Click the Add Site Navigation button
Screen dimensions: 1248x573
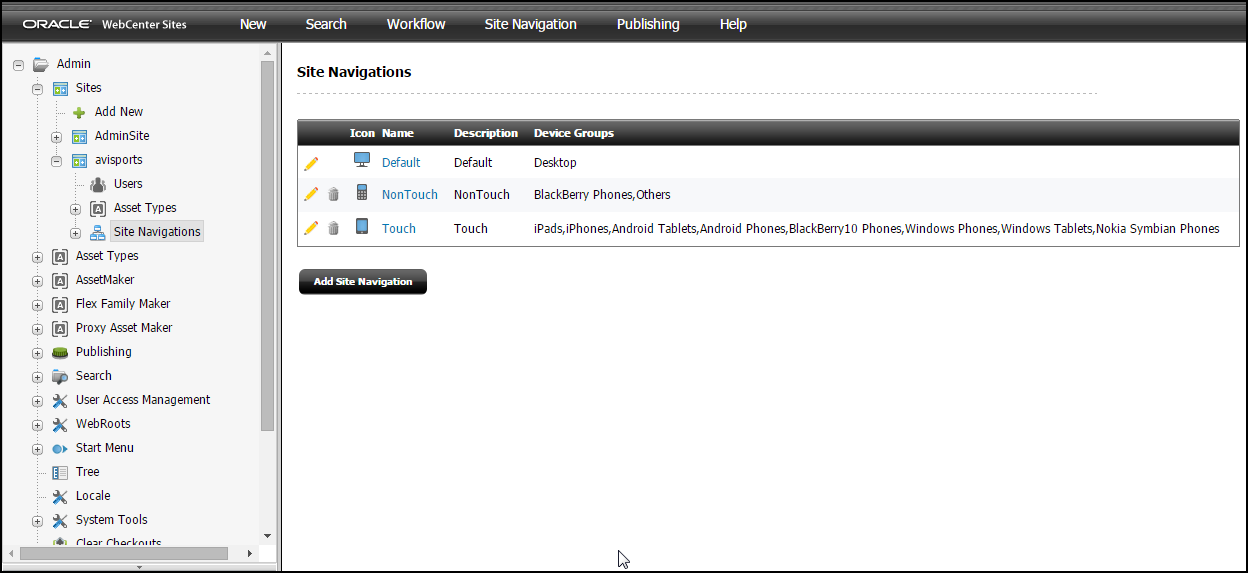point(363,282)
